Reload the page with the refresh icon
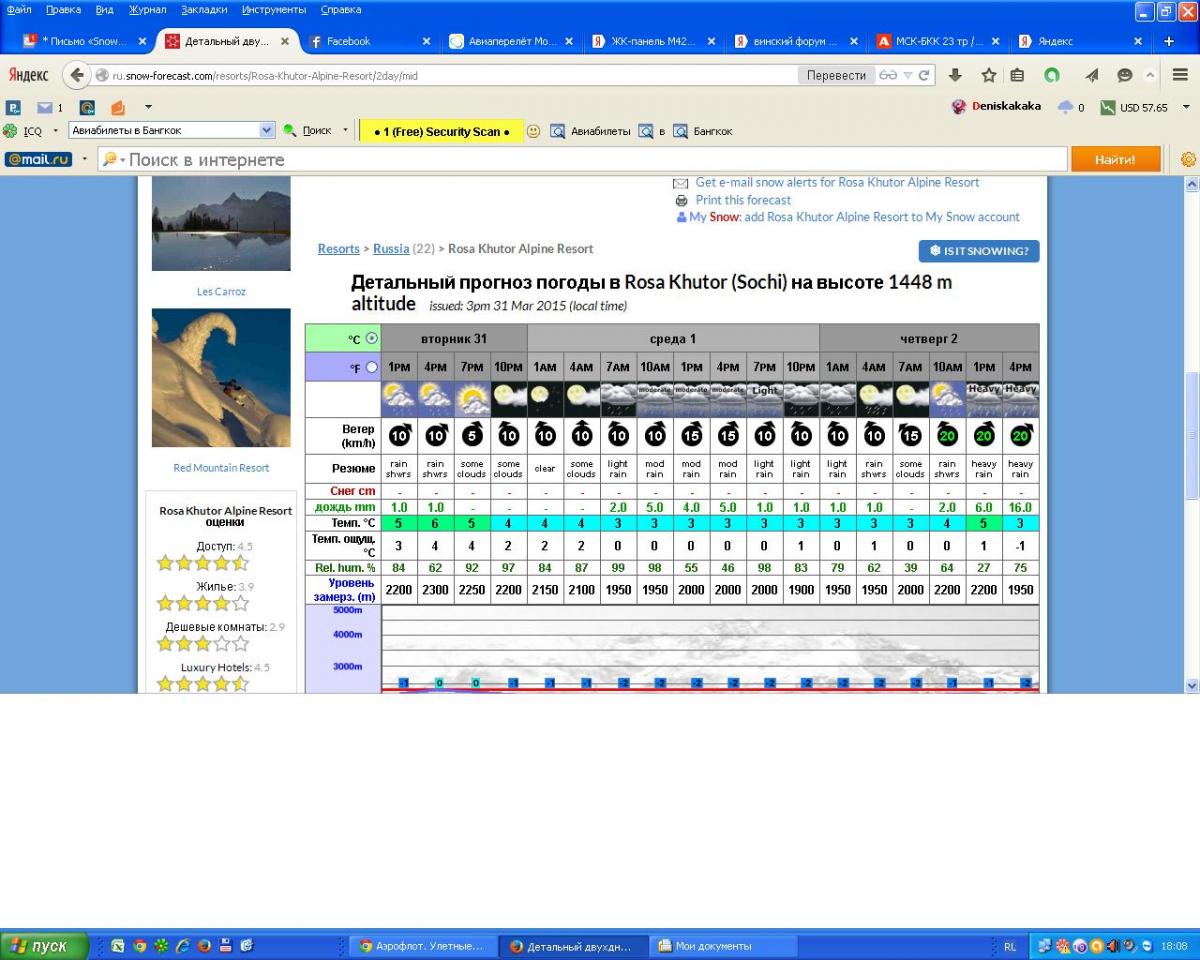Image resolution: width=1200 pixels, height=960 pixels. (924, 75)
